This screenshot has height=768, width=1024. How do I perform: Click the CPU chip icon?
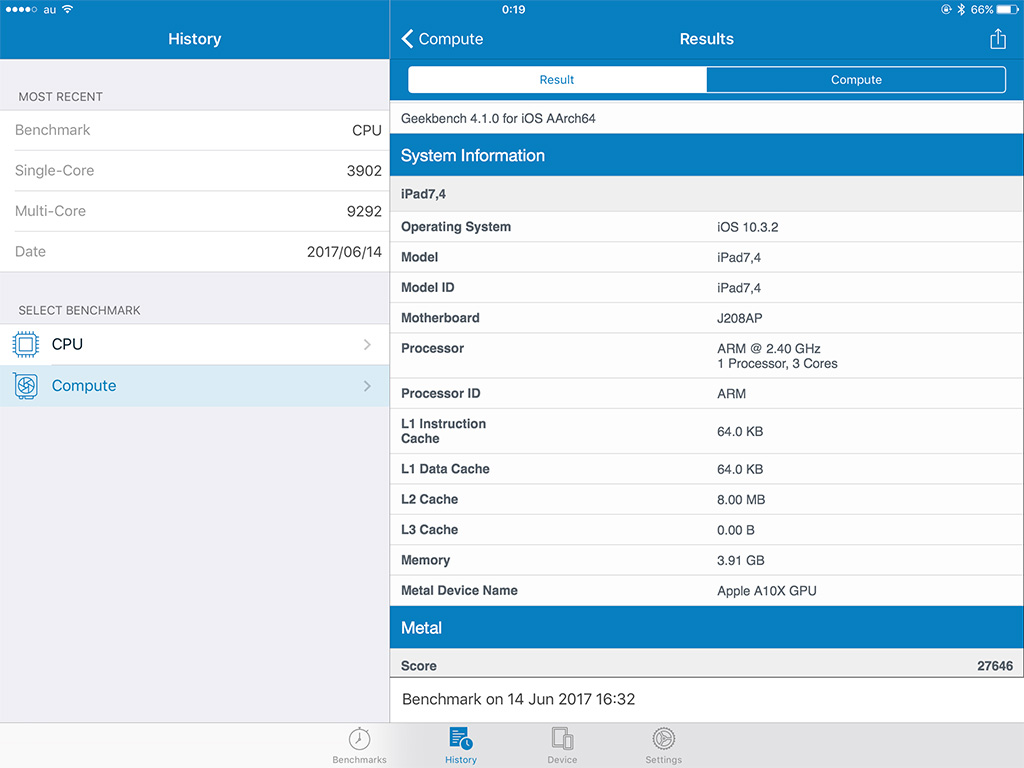pyautogui.click(x=25, y=344)
